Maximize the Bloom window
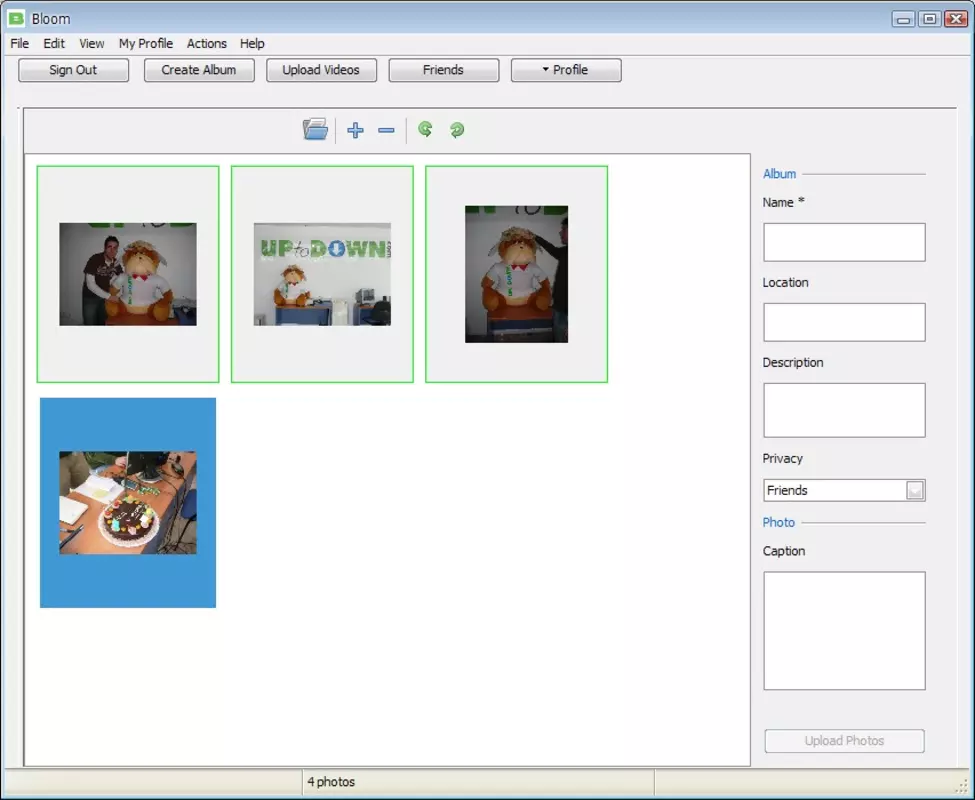This screenshot has width=975, height=800. pyautogui.click(x=930, y=19)
